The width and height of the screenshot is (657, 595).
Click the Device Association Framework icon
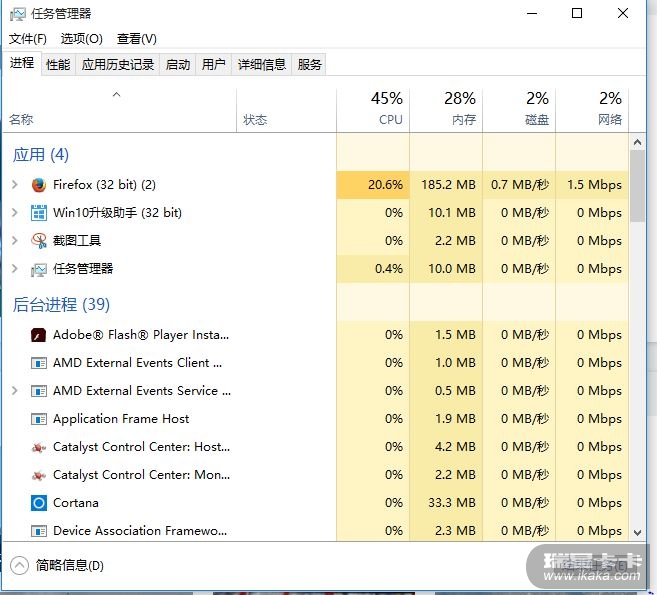coord(39,531)
